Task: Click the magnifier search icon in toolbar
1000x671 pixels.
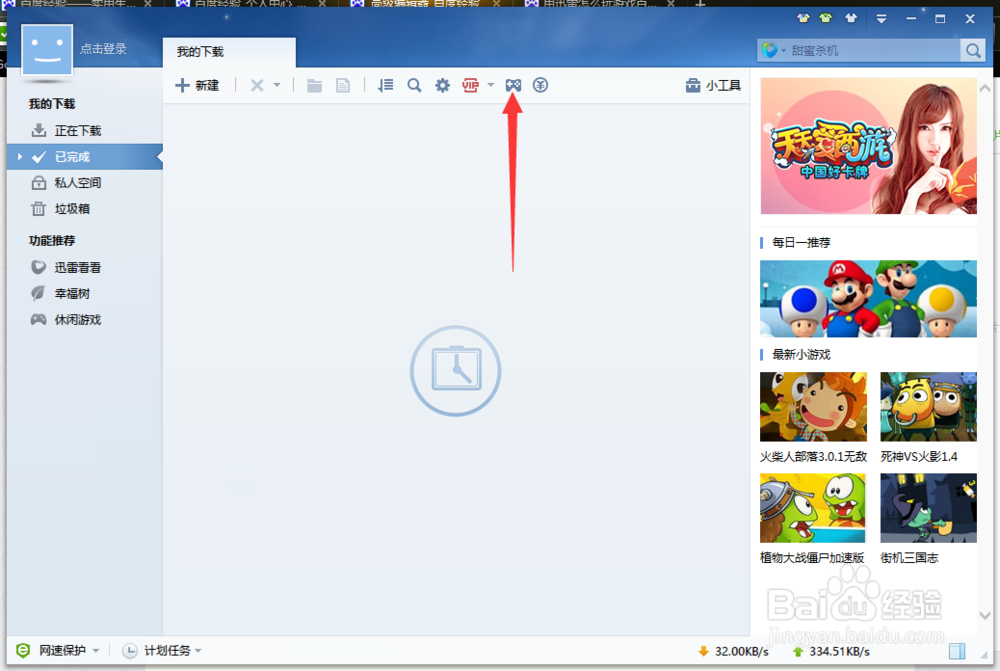Action: coord(415,85)
